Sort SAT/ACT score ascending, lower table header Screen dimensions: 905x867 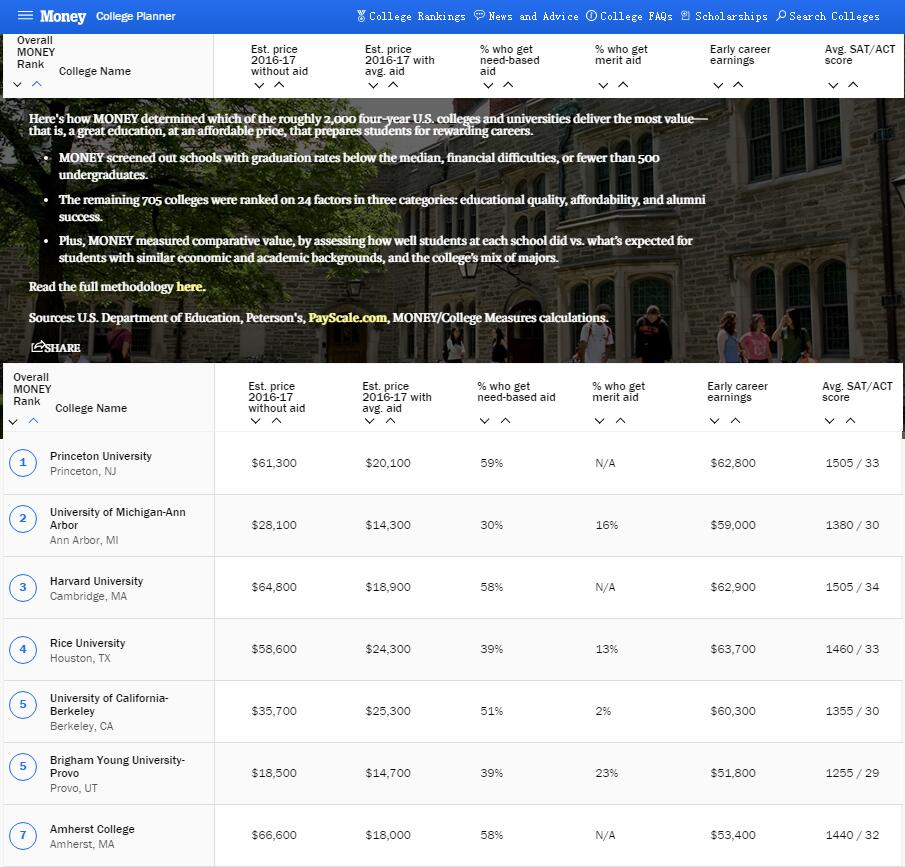[x=850, y=420]
